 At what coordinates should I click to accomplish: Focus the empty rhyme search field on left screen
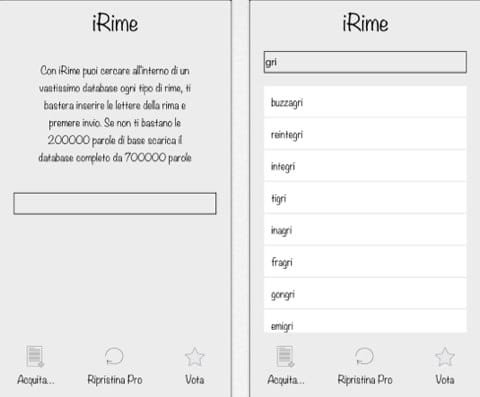tap(115, 203)
